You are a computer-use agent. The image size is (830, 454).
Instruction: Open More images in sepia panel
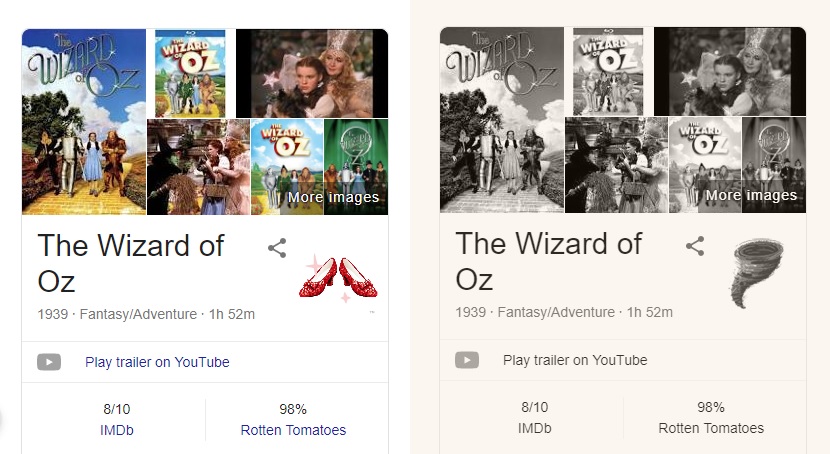tap(751, 195)
